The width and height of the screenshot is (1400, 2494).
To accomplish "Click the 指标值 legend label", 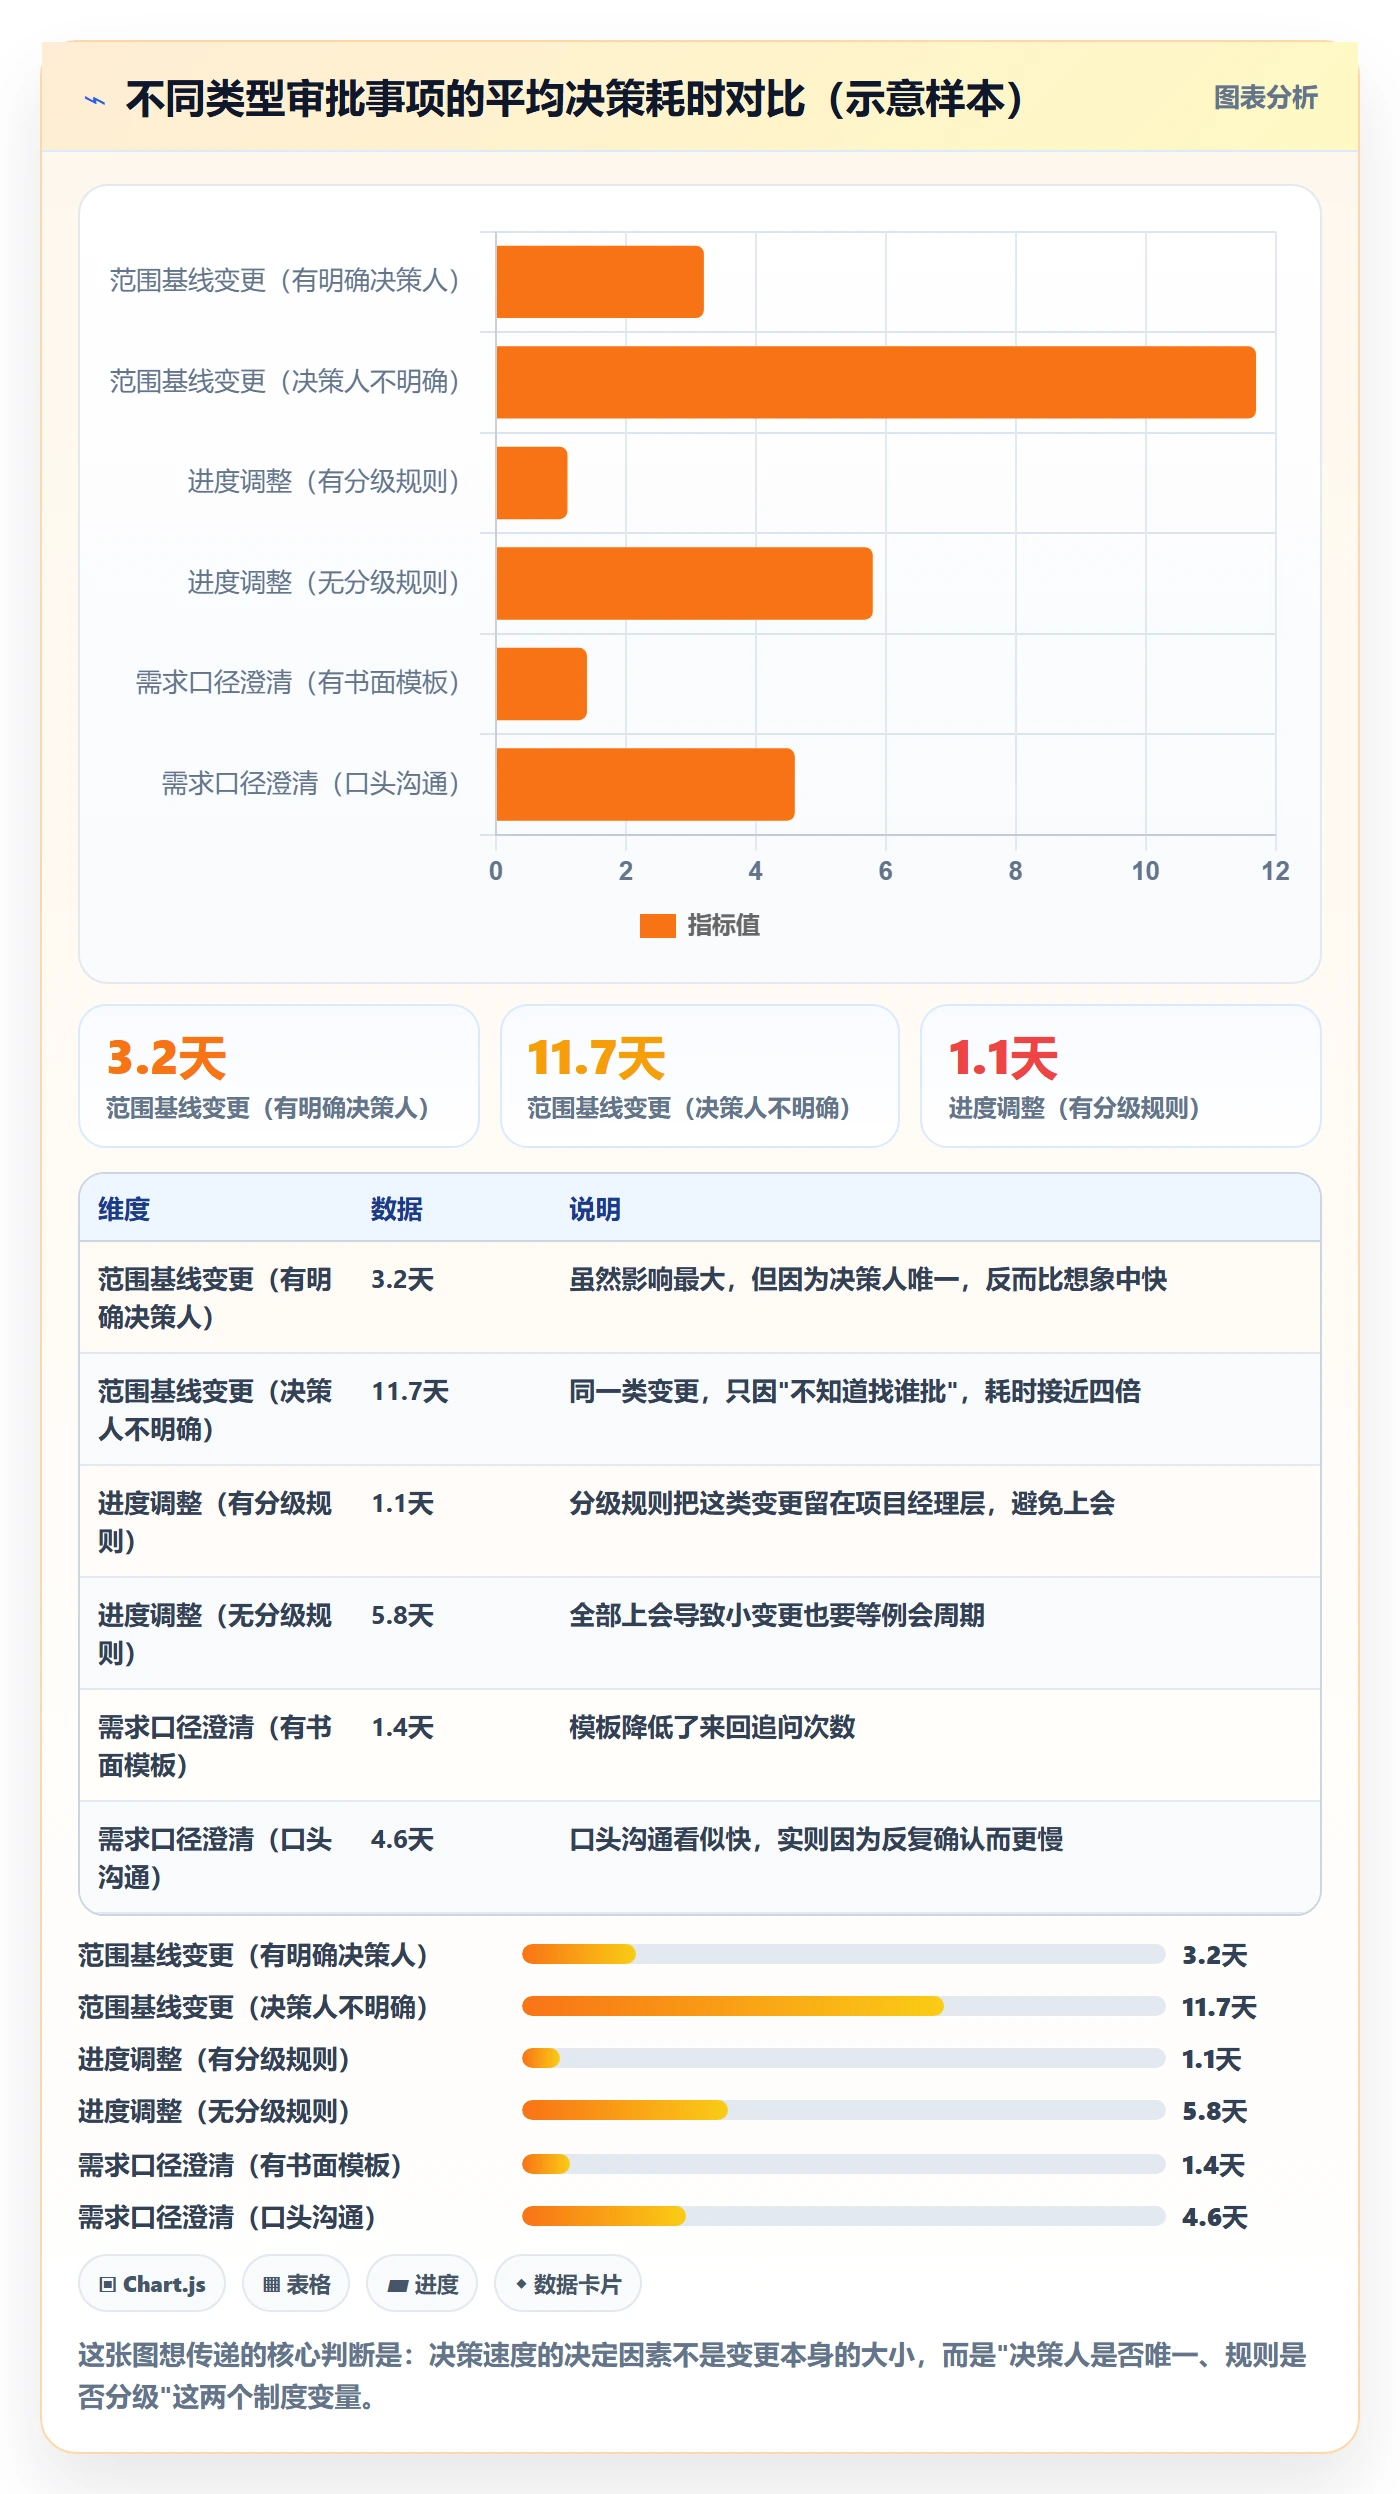I will [x=724, y=925].
